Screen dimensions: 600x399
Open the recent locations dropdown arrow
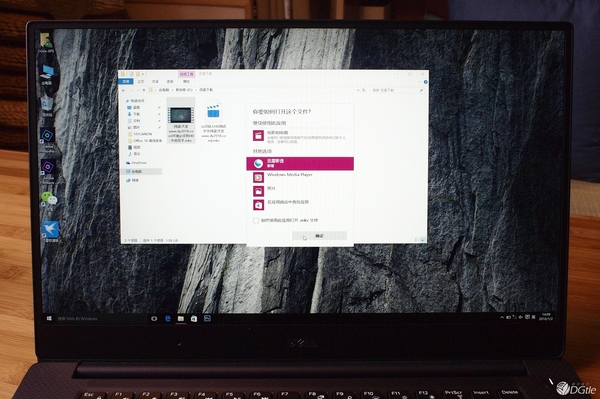(x=138, y=90)
